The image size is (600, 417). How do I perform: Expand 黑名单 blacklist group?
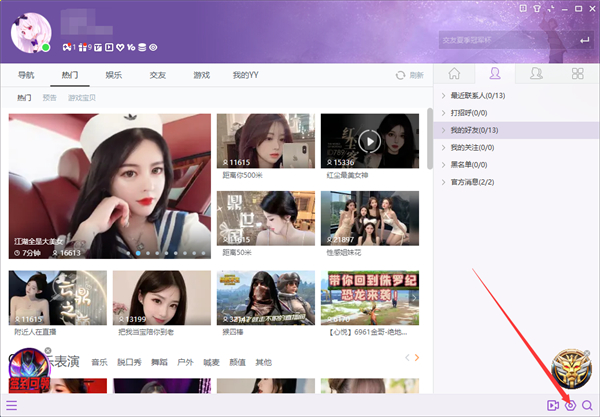tap(465, 164)
